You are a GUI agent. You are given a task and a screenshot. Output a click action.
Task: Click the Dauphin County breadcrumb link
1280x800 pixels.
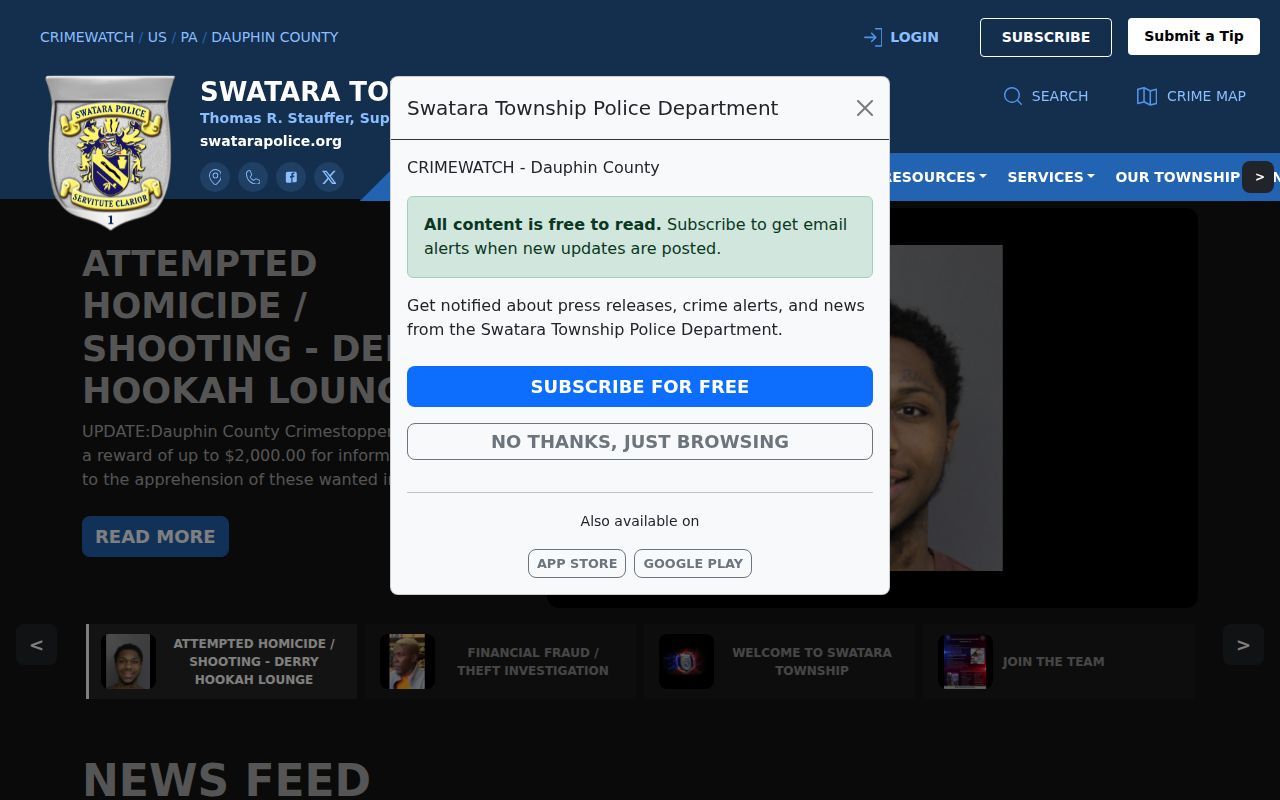(275, 37)
